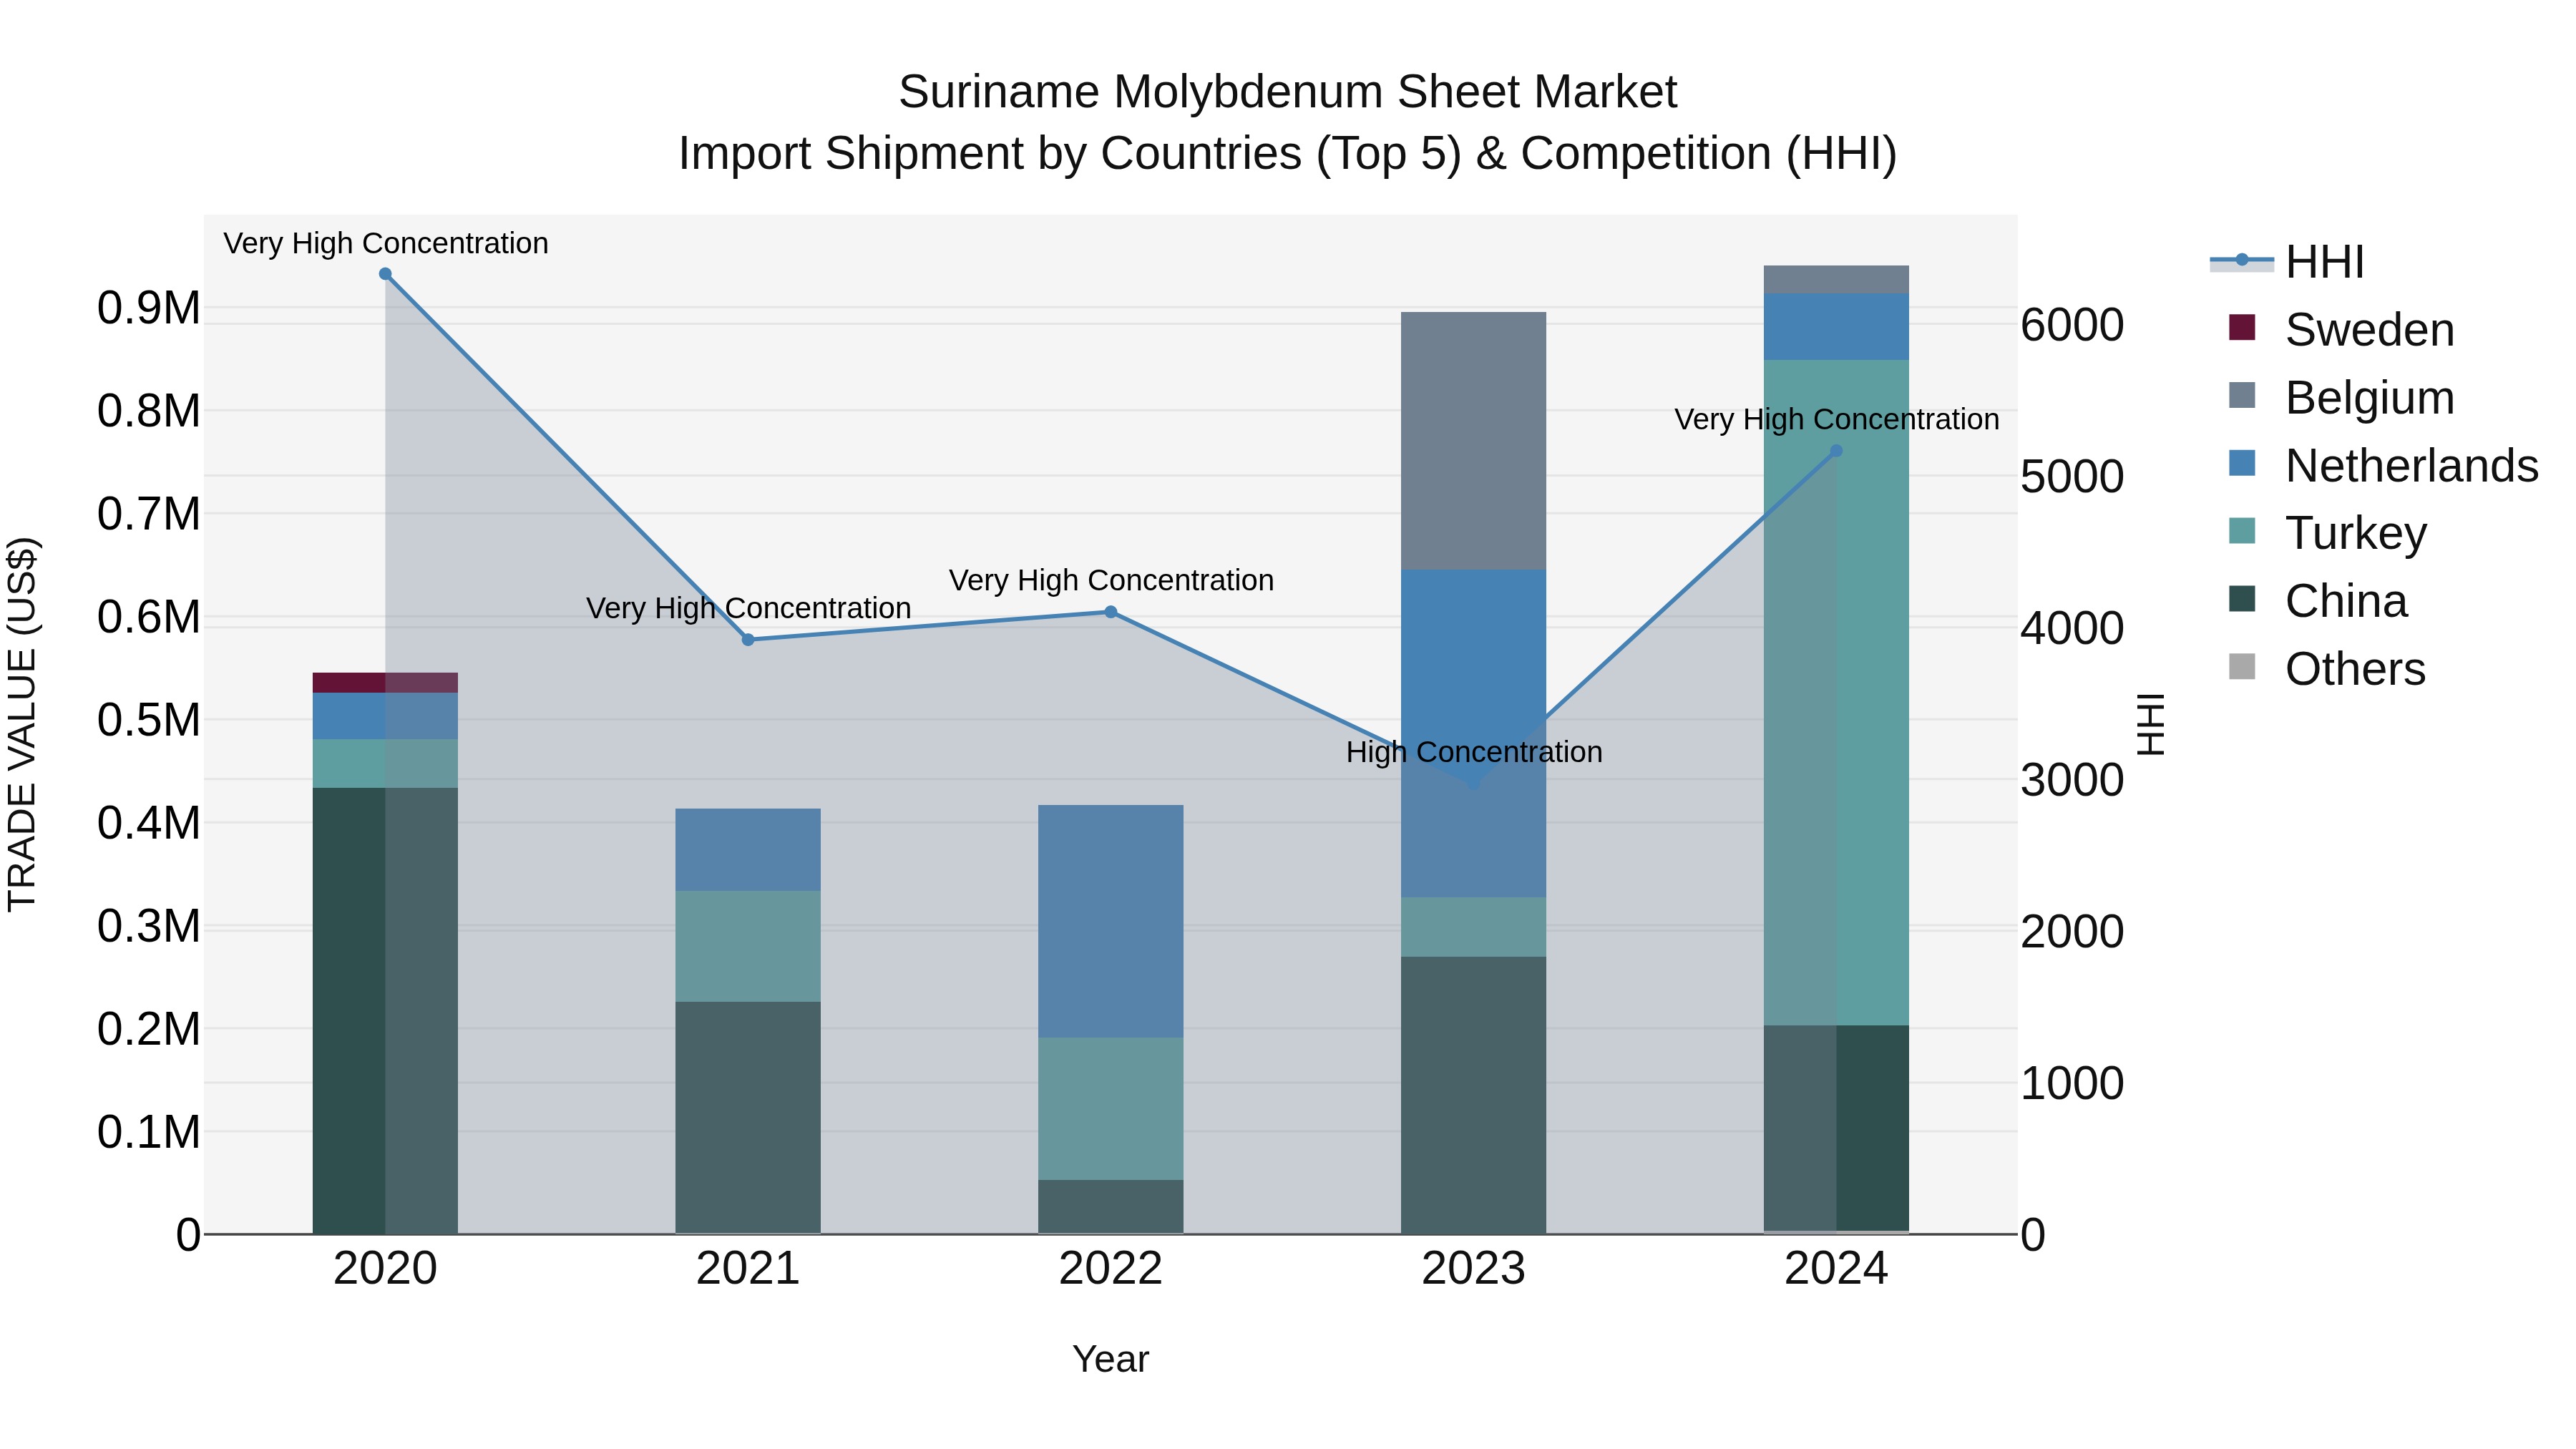The image size is (2576, 1449).
Task: Click the Netherlands segment of 2024 bar
Action: [1836, 327]
